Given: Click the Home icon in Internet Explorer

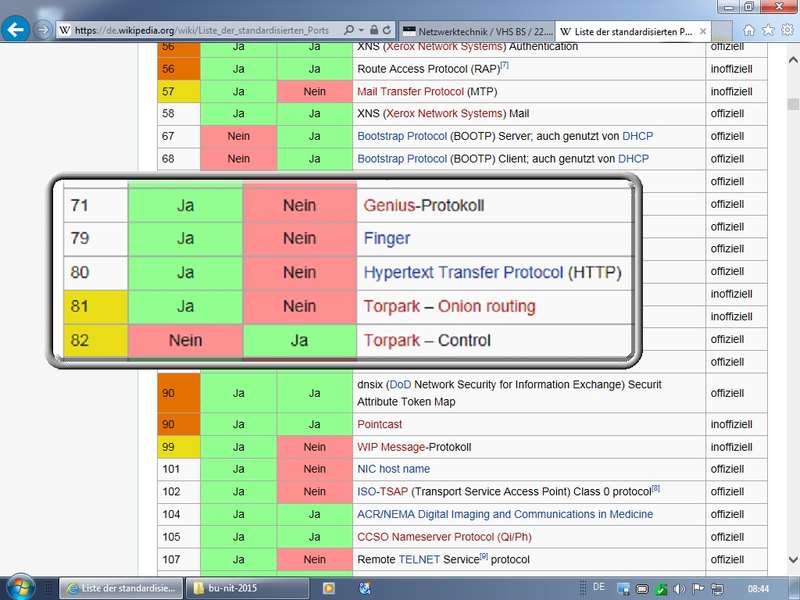Looking at the screenshot, I should 749,30.
